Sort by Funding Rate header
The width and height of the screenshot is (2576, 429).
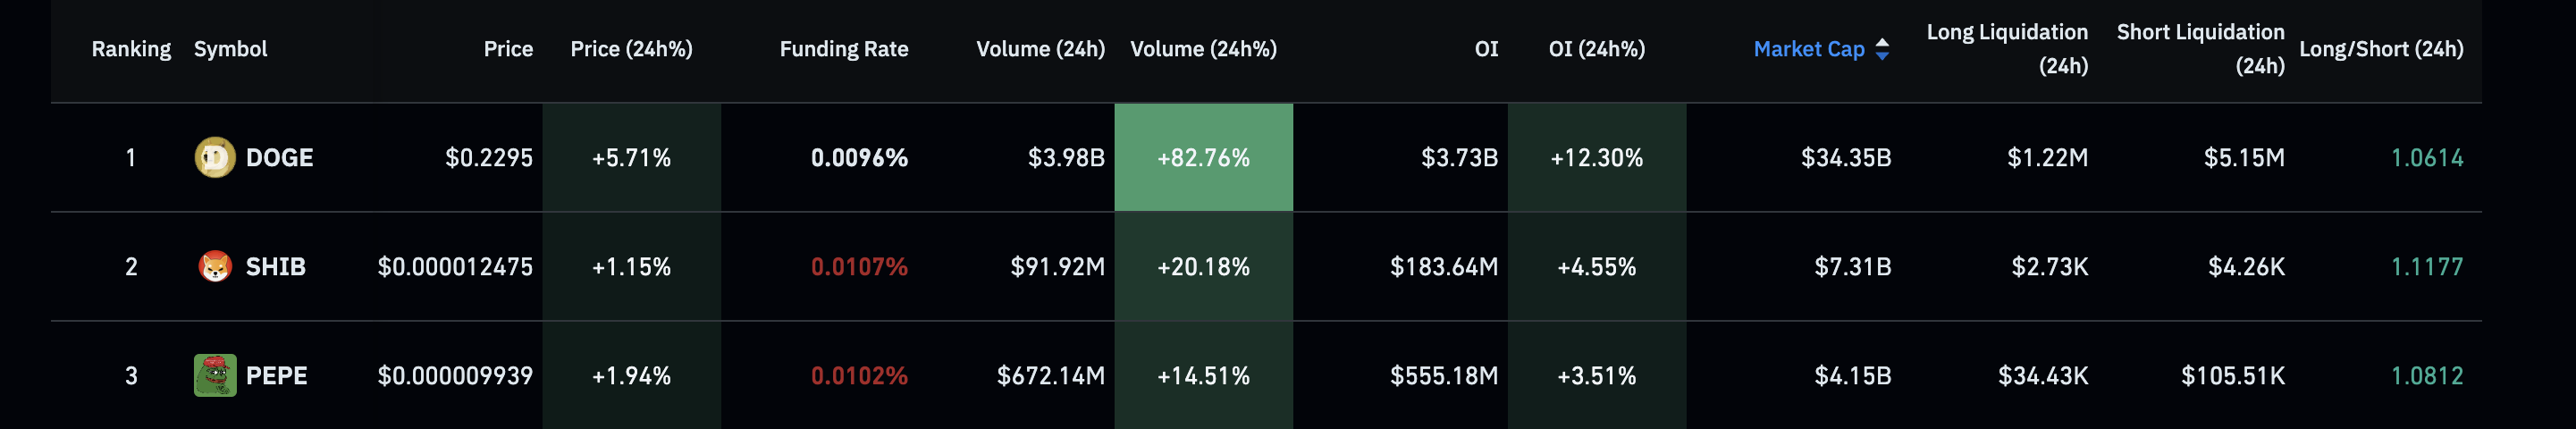point(843,49)
